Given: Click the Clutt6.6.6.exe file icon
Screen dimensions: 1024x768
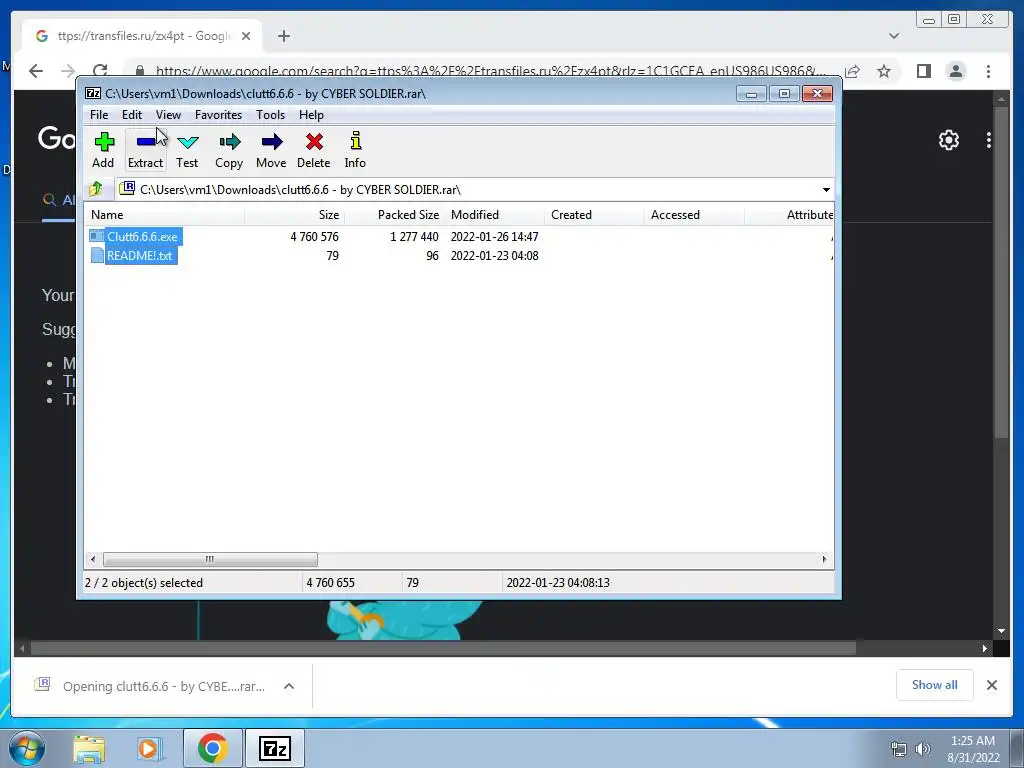Looking at the screenshot, I should [x=97, y=236].
